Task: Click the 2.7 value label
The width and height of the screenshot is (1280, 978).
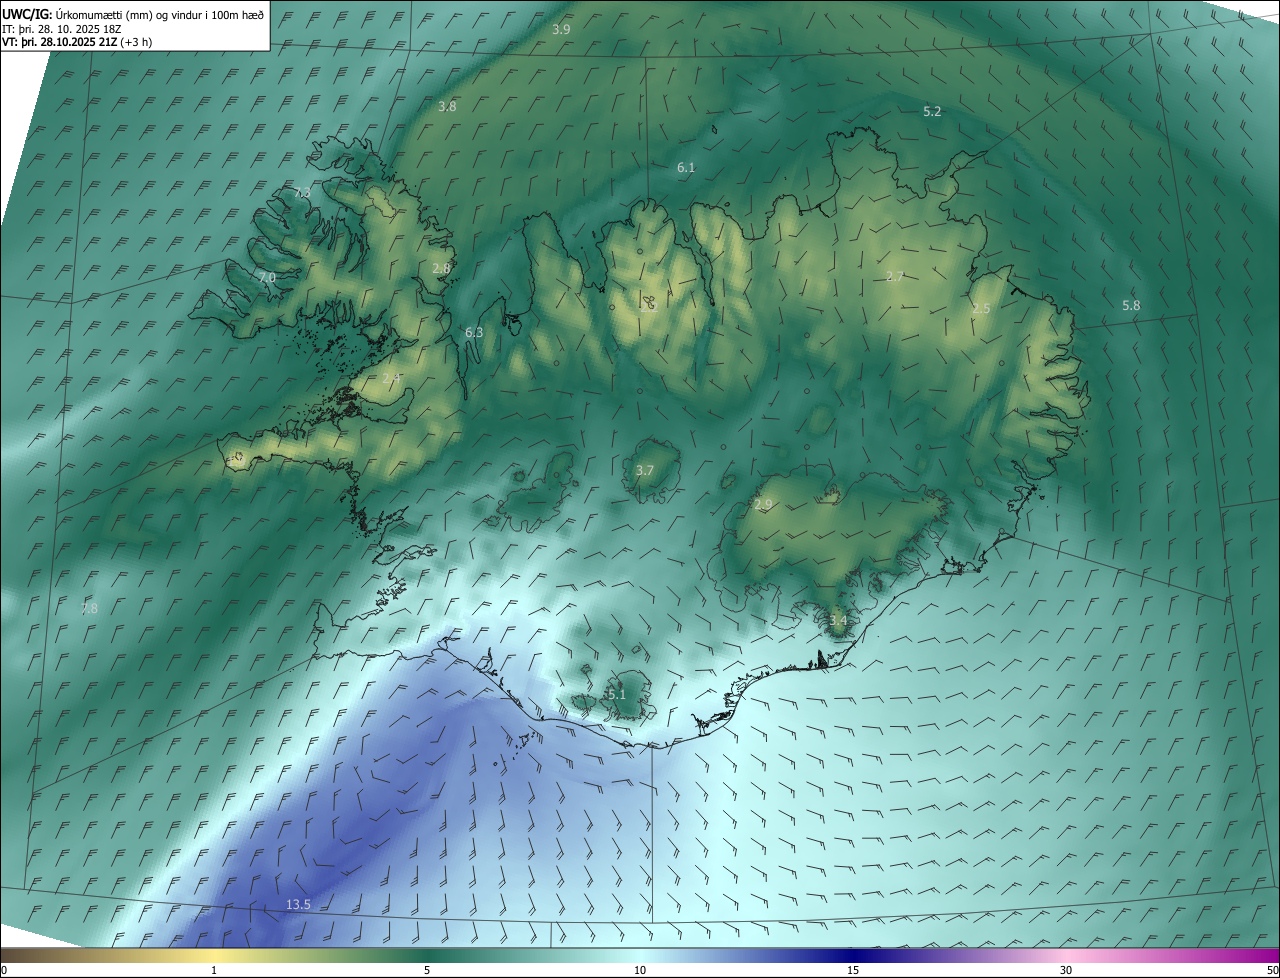Action: (895, 277)
